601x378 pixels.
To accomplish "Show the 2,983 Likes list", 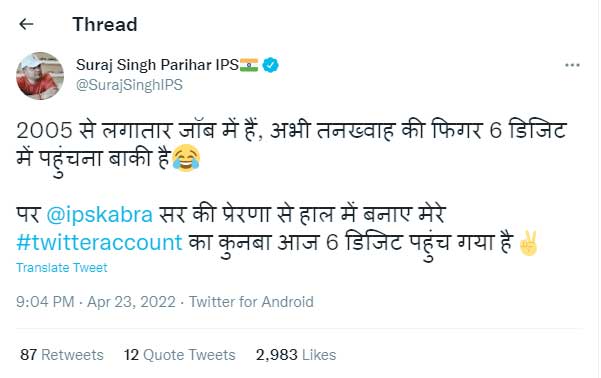I will pos(296,355).
